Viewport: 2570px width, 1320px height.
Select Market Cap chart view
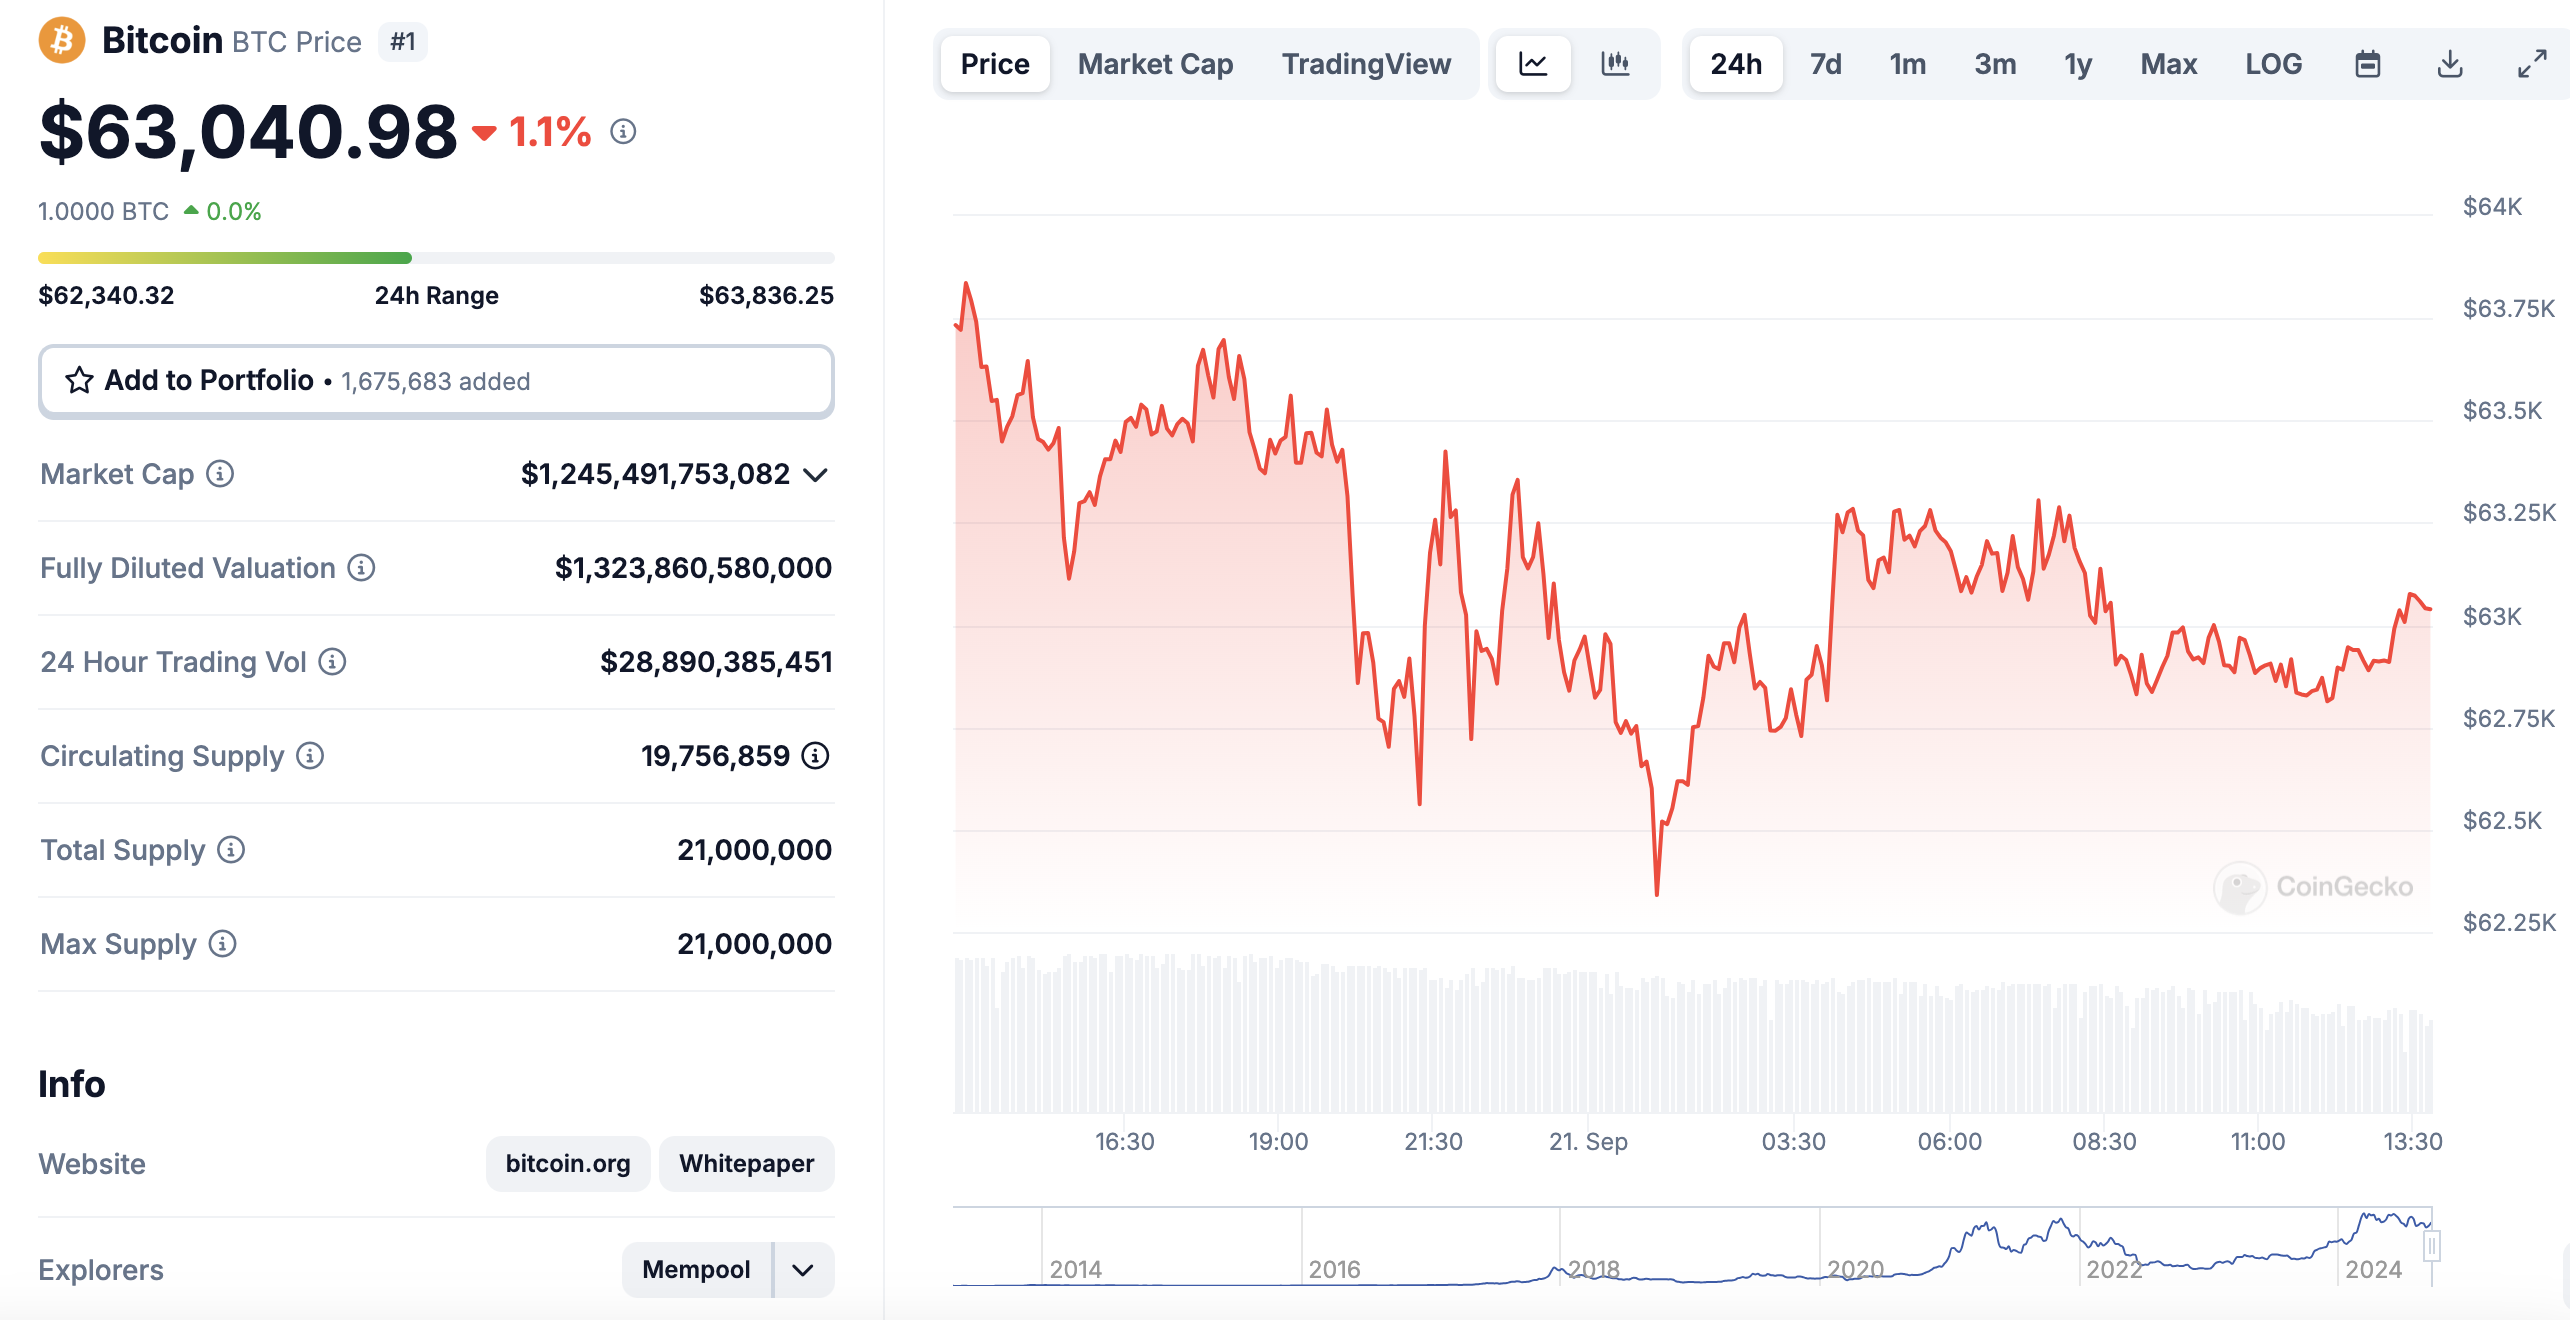(1155, 62)
